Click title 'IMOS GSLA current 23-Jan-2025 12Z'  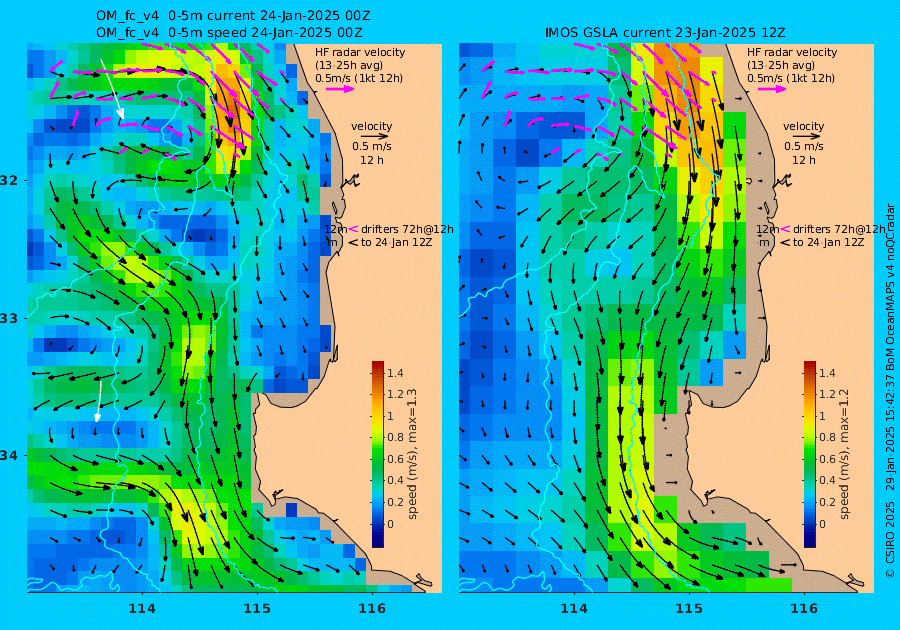point(665,33)
